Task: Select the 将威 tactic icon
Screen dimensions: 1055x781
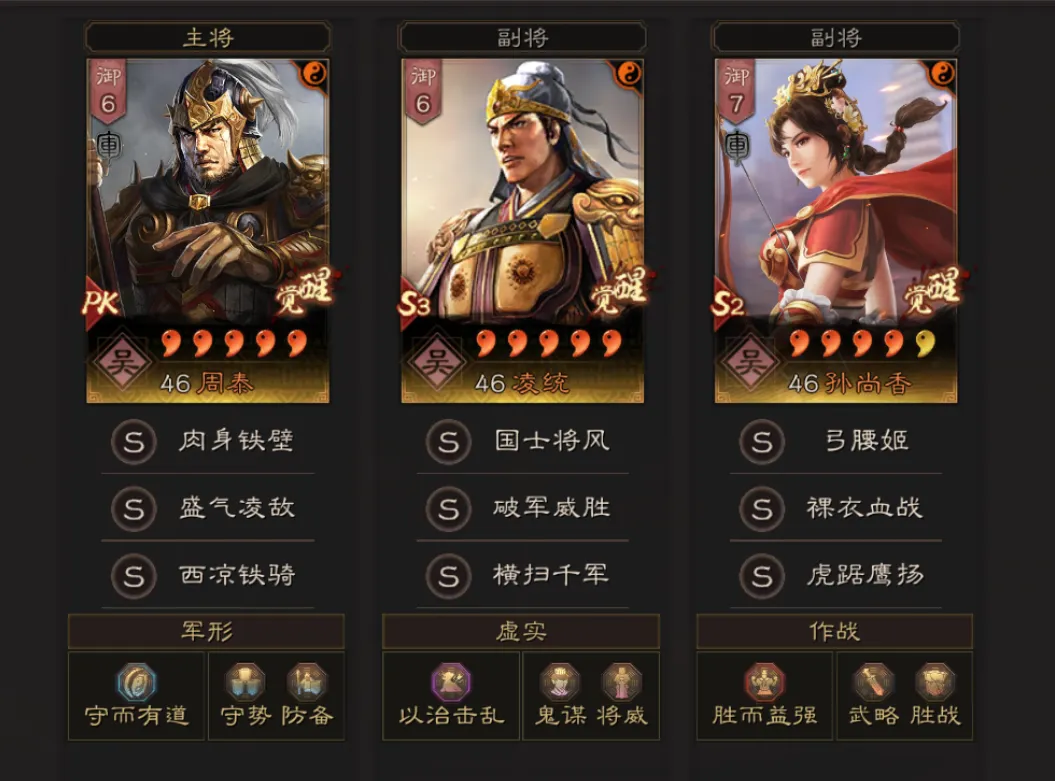Action: pos(622,682)
